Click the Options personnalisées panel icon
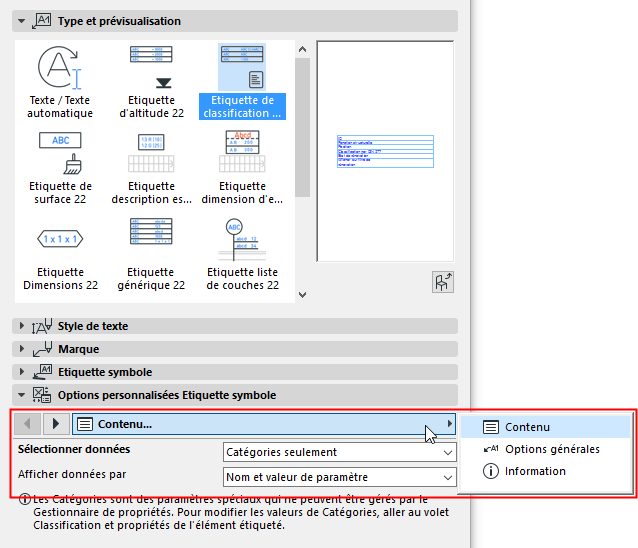This screenshot has width=638, height=548. point(42,395)
